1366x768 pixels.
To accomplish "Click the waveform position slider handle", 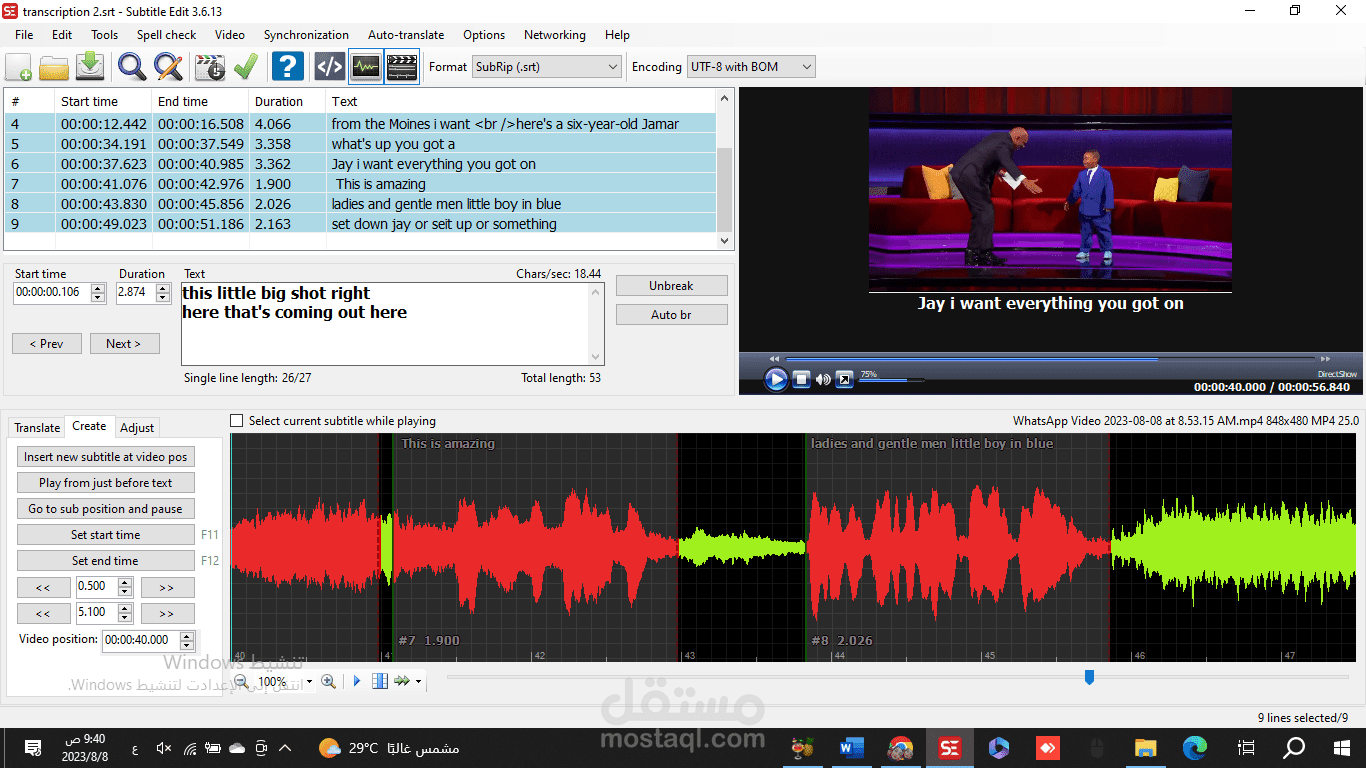I will coord(1089,677).
